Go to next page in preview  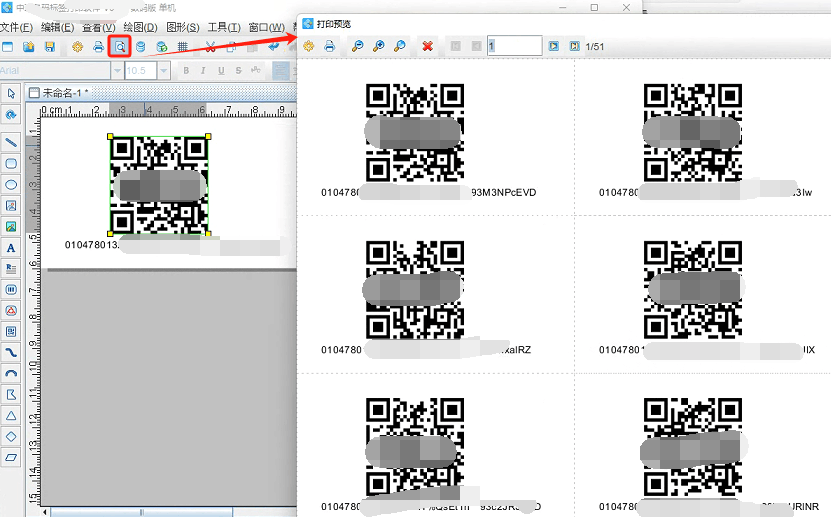click(x=554, y=47)
